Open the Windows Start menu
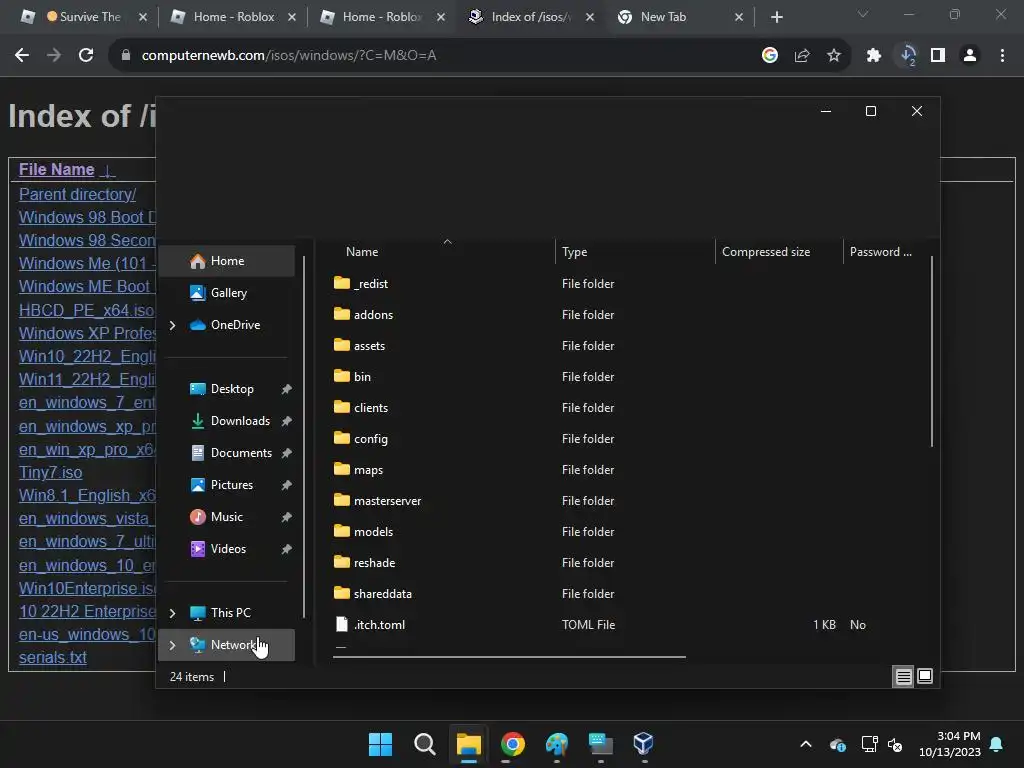 coord(380,744)
